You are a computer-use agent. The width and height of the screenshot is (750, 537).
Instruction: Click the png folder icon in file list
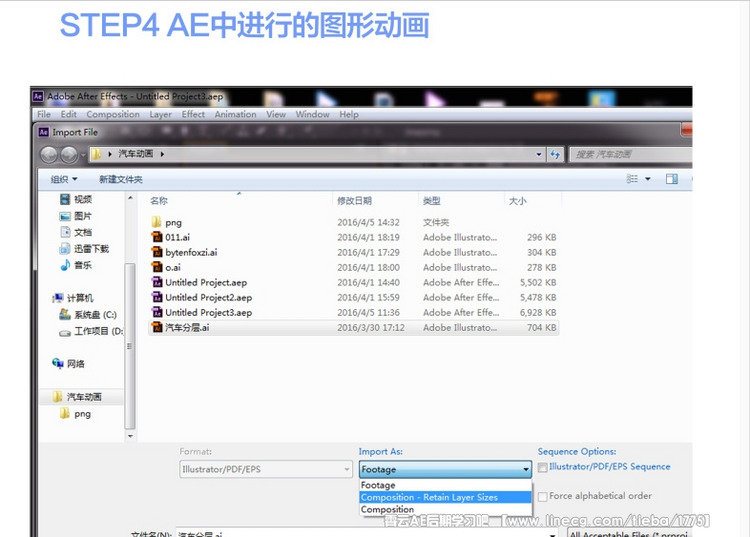click(x=156, y=222)
